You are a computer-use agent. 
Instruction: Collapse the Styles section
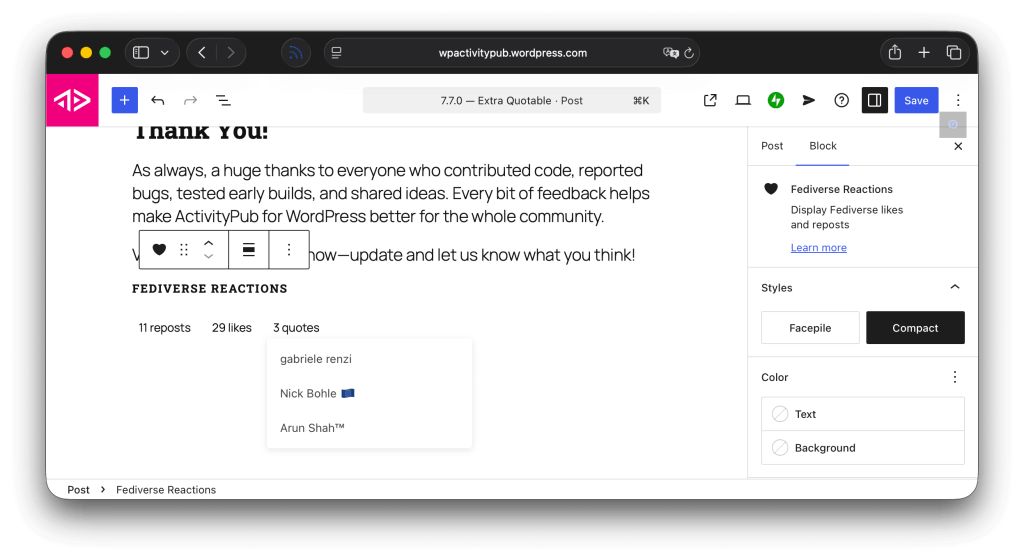pos(954,287)
